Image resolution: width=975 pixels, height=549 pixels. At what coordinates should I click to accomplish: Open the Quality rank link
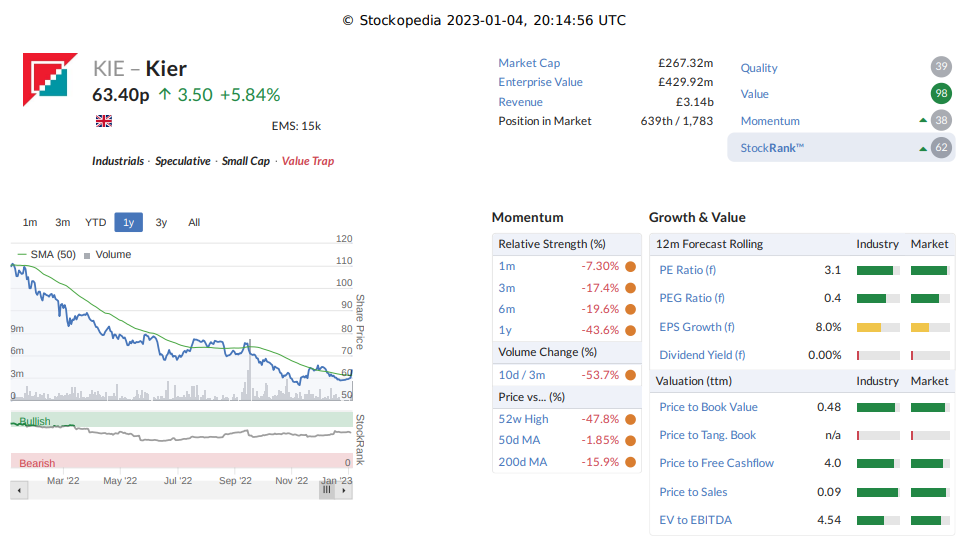click(759, 68)
